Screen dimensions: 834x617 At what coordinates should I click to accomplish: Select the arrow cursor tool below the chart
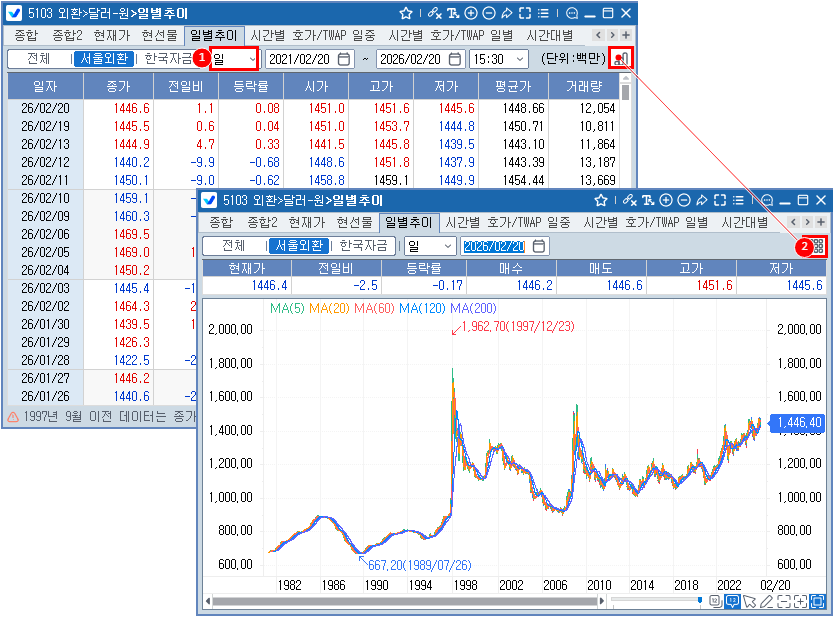749,601
